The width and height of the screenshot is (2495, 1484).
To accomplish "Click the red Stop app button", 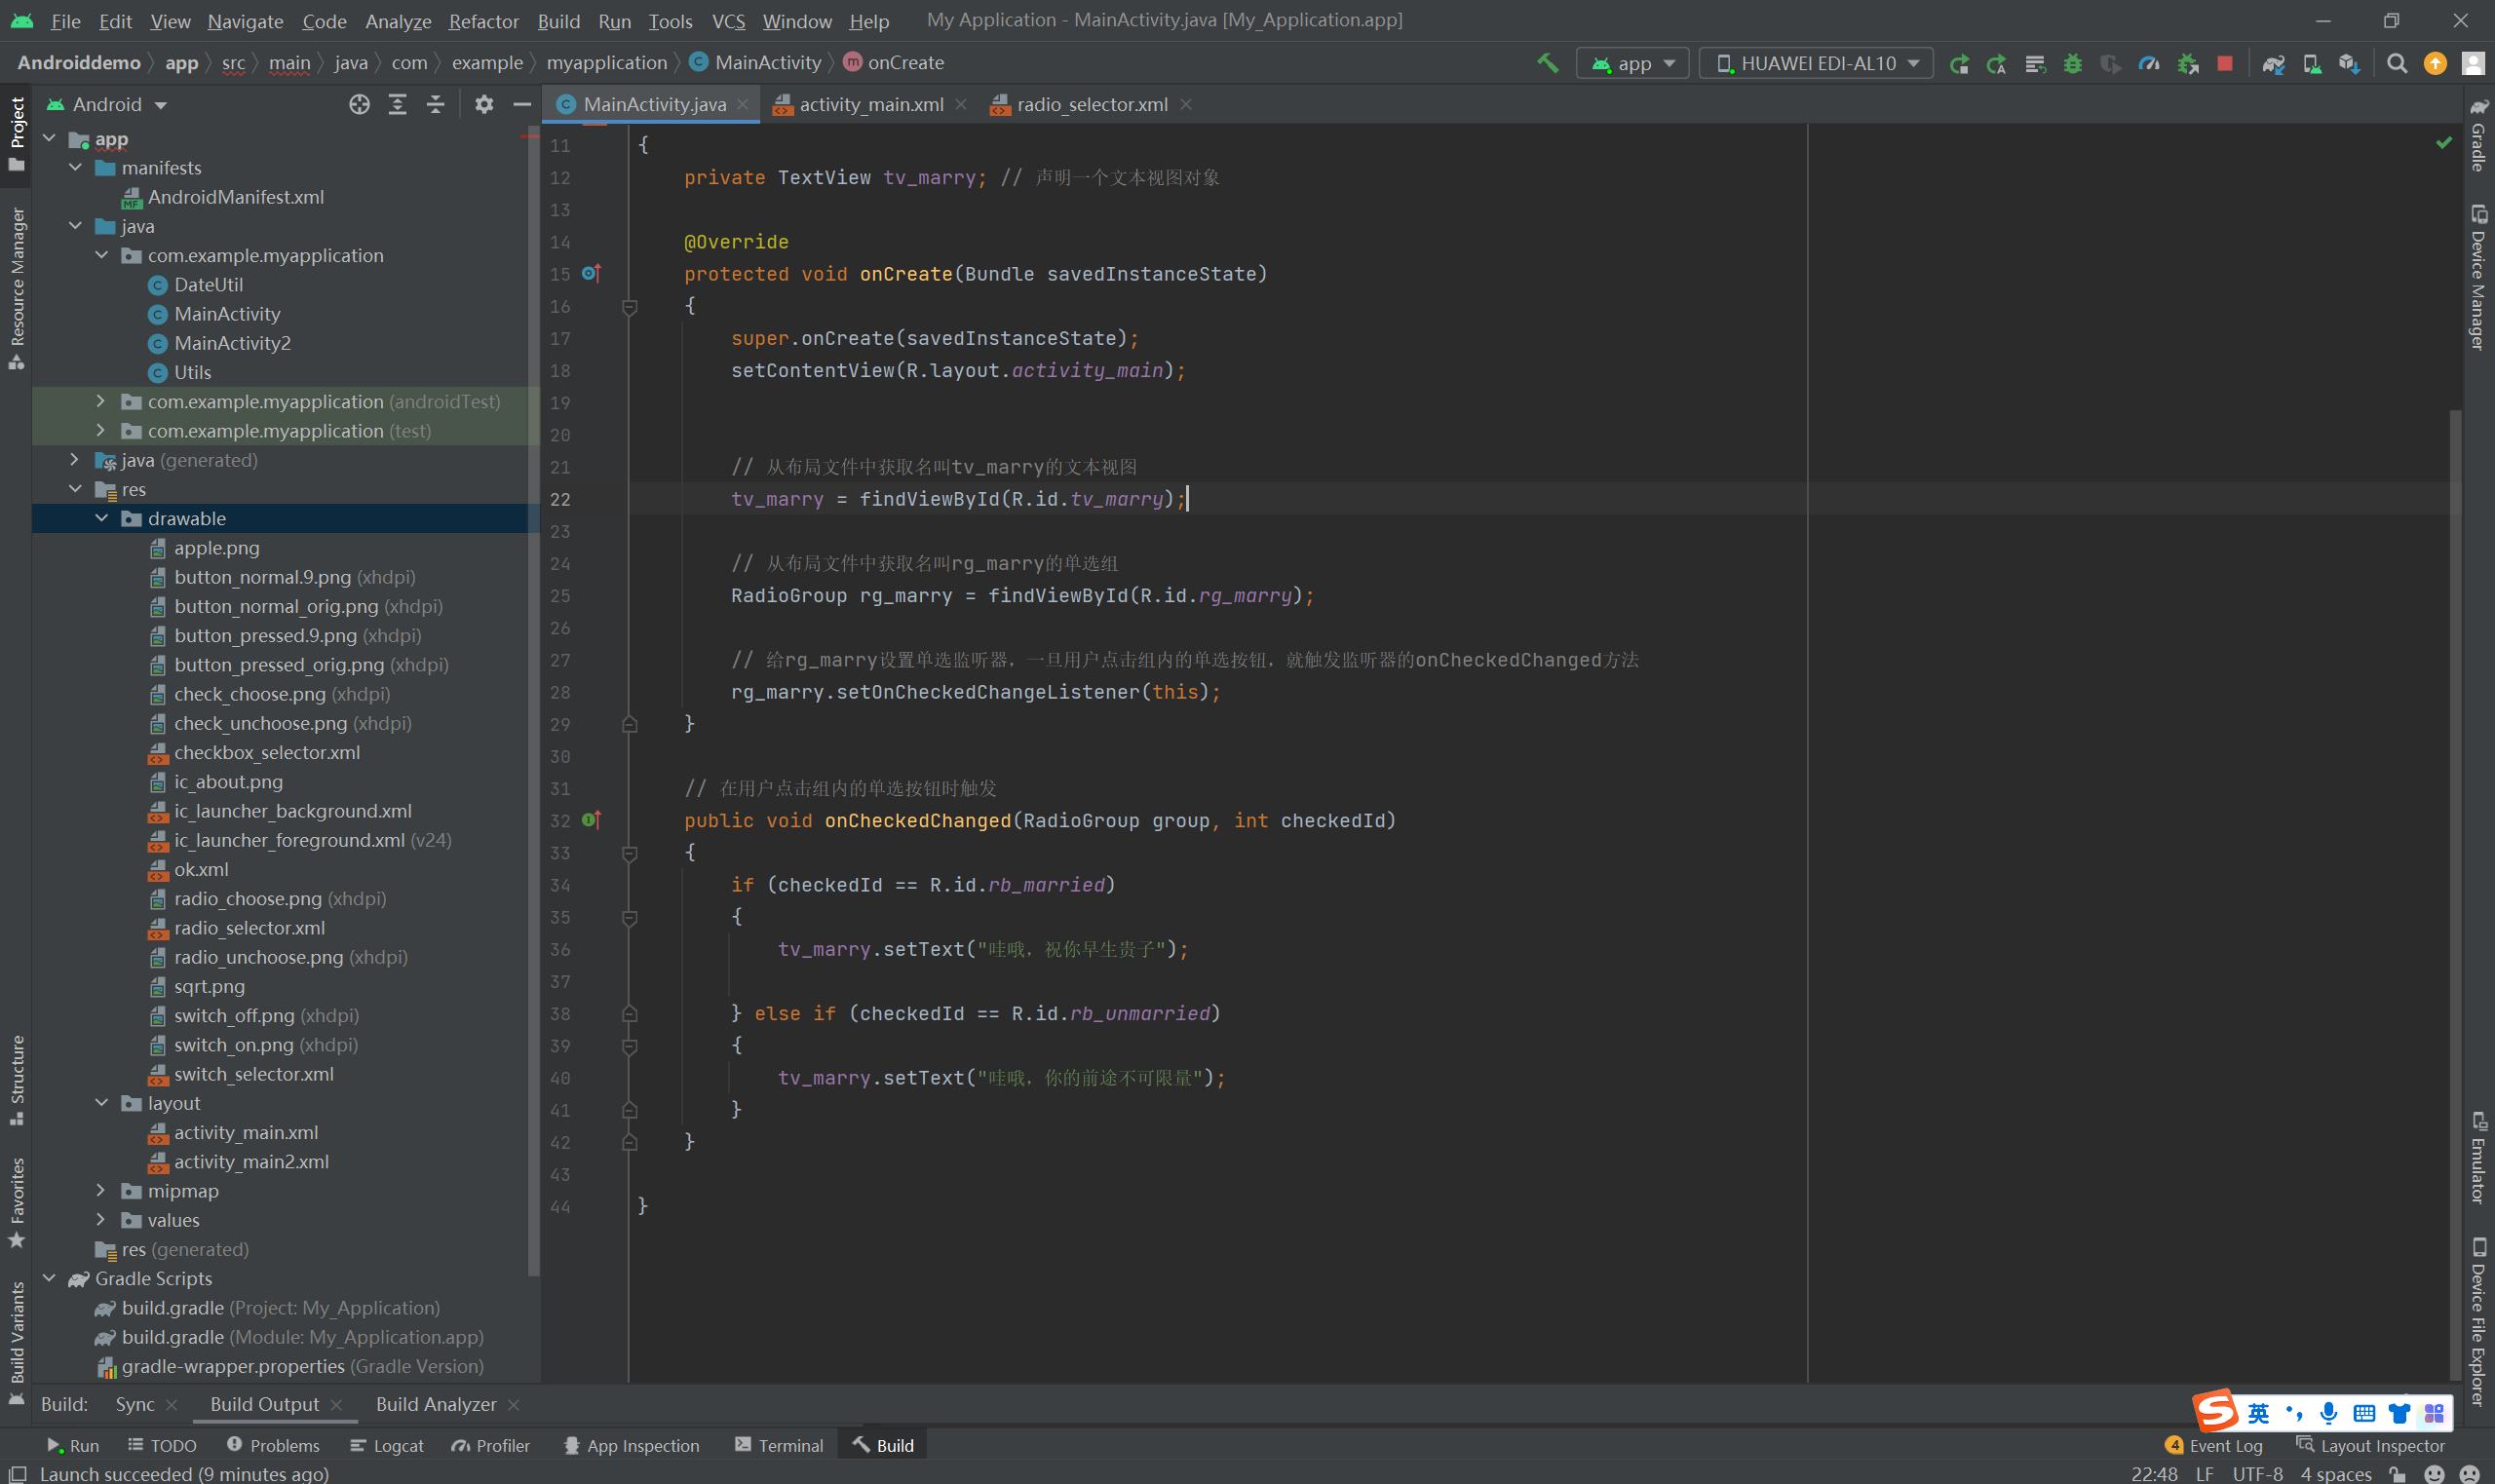I will click(x=2224, y=63).
